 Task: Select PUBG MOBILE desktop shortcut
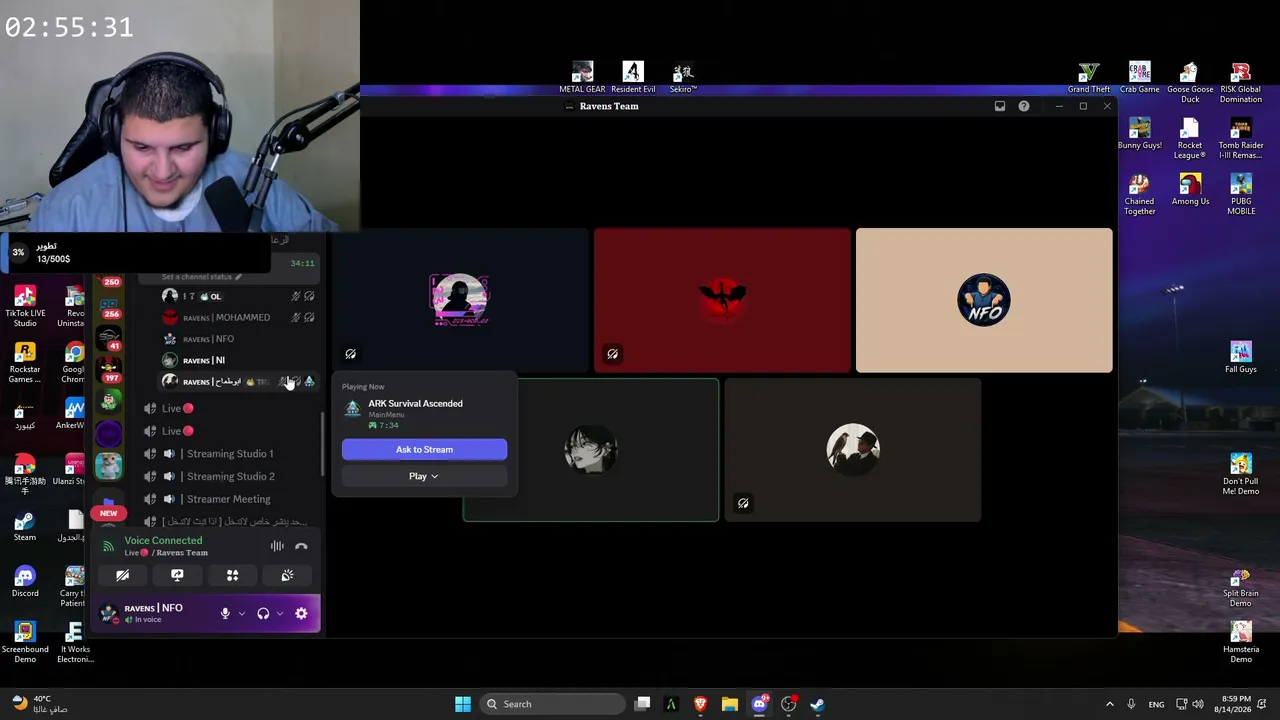click(x=1241, y=195)
